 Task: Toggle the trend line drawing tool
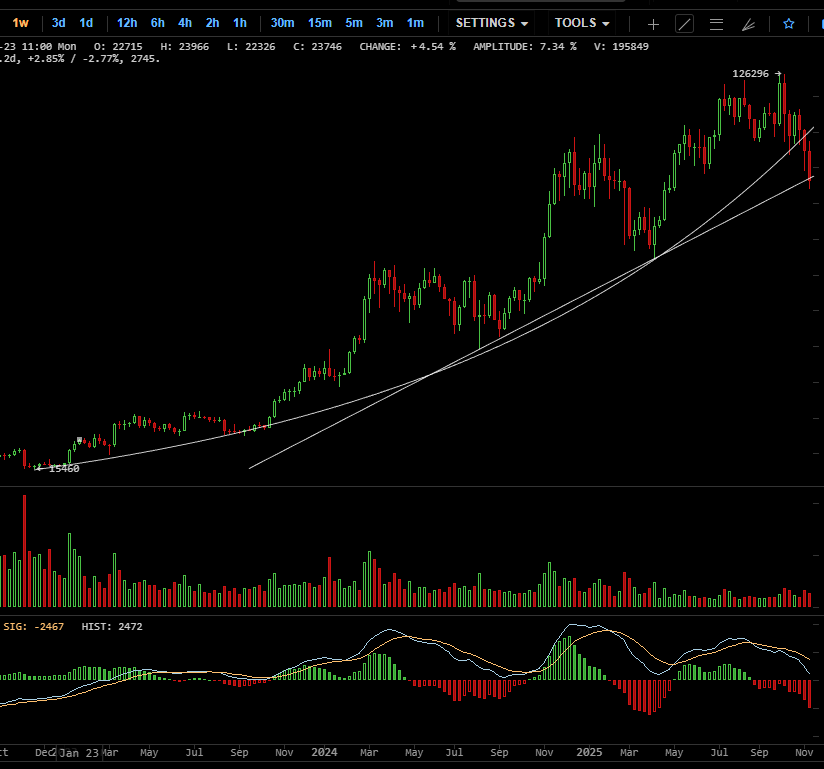pyautogui.click(x=684, y=23)
